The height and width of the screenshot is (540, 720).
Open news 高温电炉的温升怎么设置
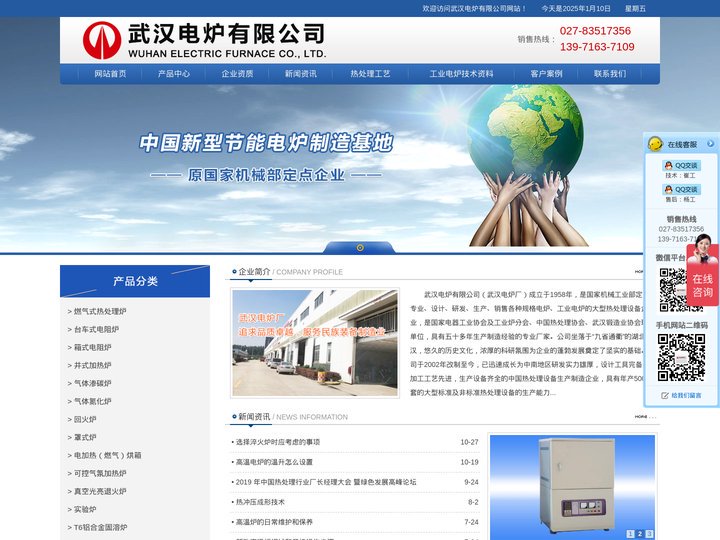point(274,462)
